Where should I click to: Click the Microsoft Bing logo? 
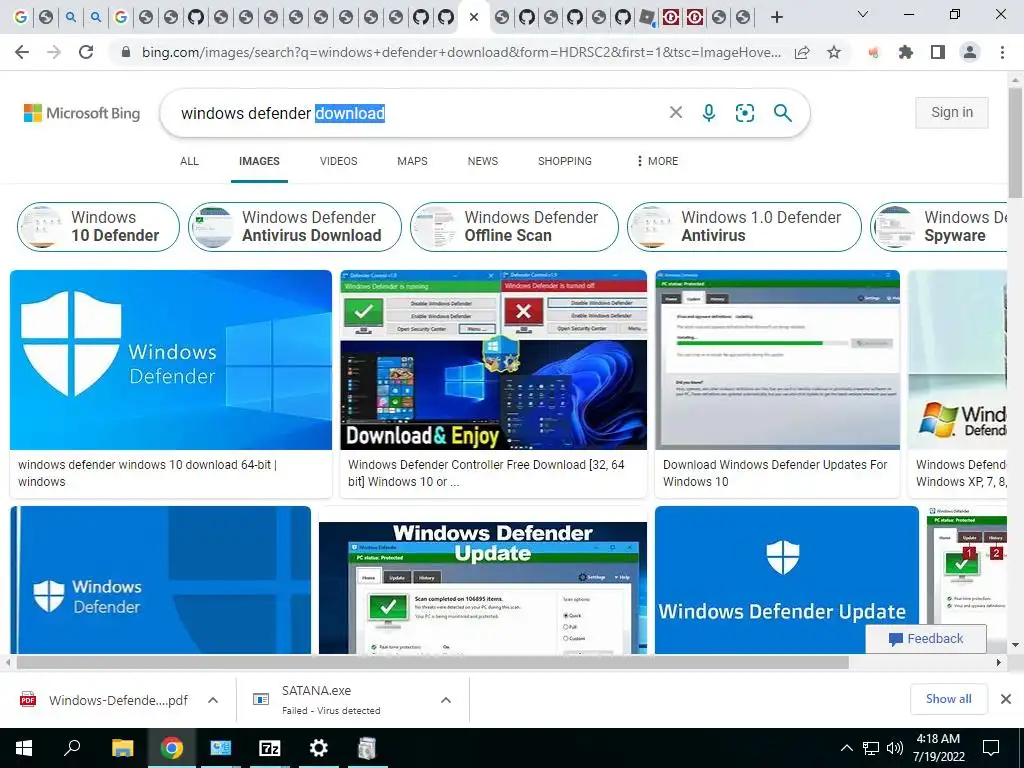(82, 113)
